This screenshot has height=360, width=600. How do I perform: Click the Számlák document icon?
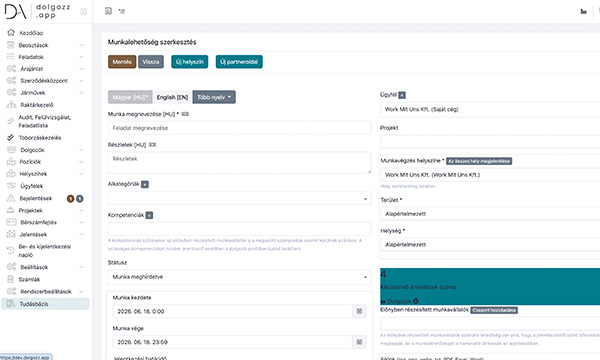click(x=11, y=279)
